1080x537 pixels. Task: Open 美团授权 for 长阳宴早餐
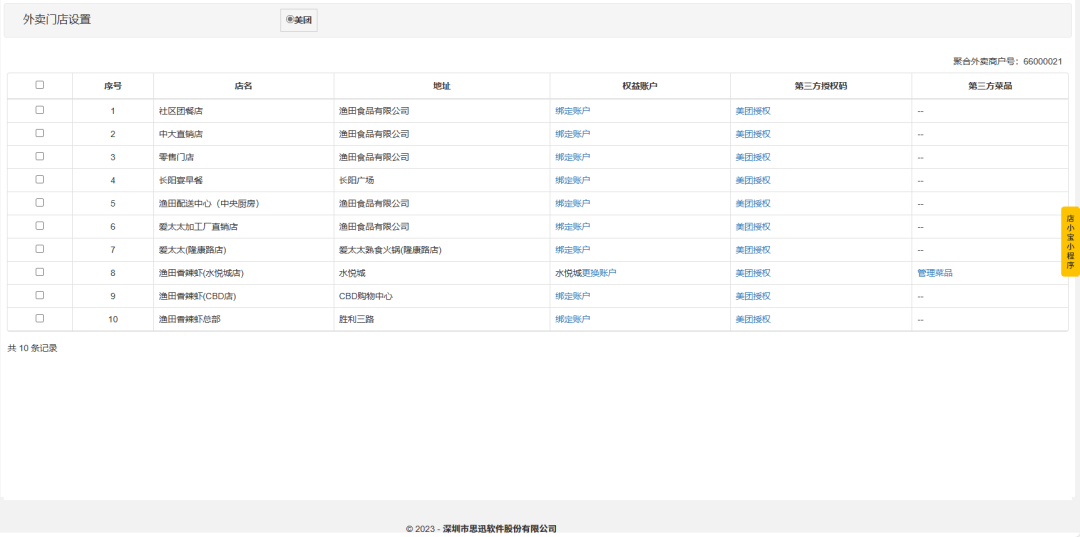pyautogui.click(x=753, y=180)
